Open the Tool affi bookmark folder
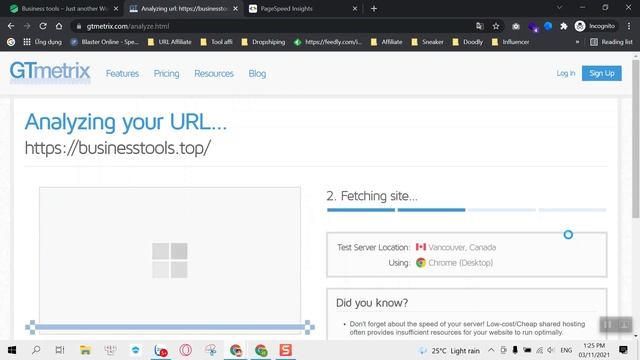 coord(217,42)
